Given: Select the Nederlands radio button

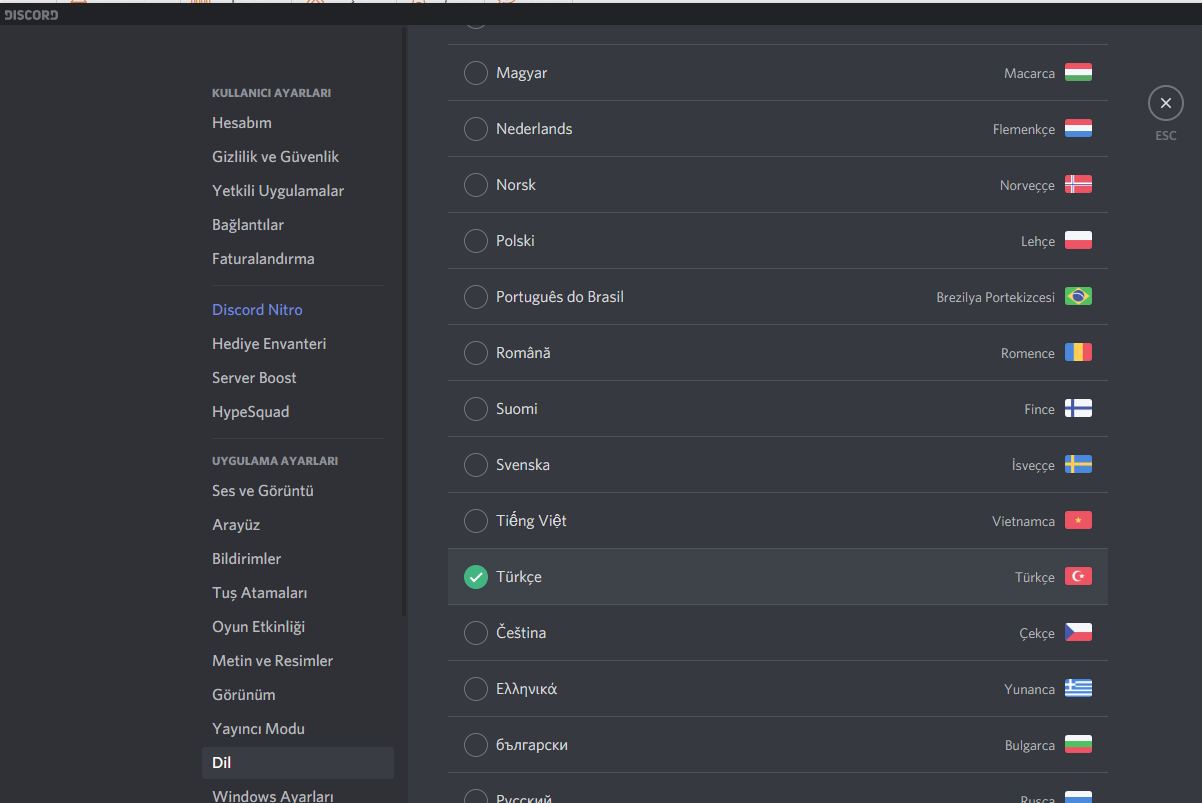Looking at the screenshot, I should pyautogui.click(x=476, y=129).
